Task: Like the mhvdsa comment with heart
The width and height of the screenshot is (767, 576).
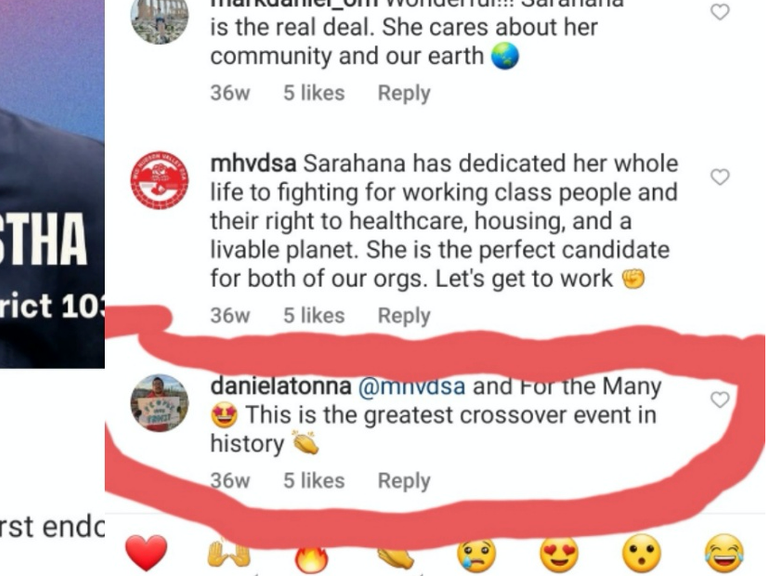Action: click(x=720, y=177)
